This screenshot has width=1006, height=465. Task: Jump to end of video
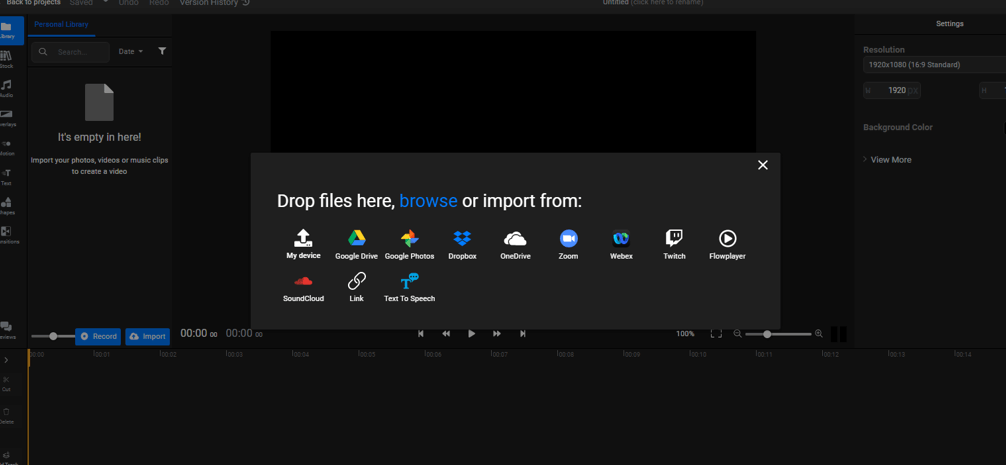(523, 334)
